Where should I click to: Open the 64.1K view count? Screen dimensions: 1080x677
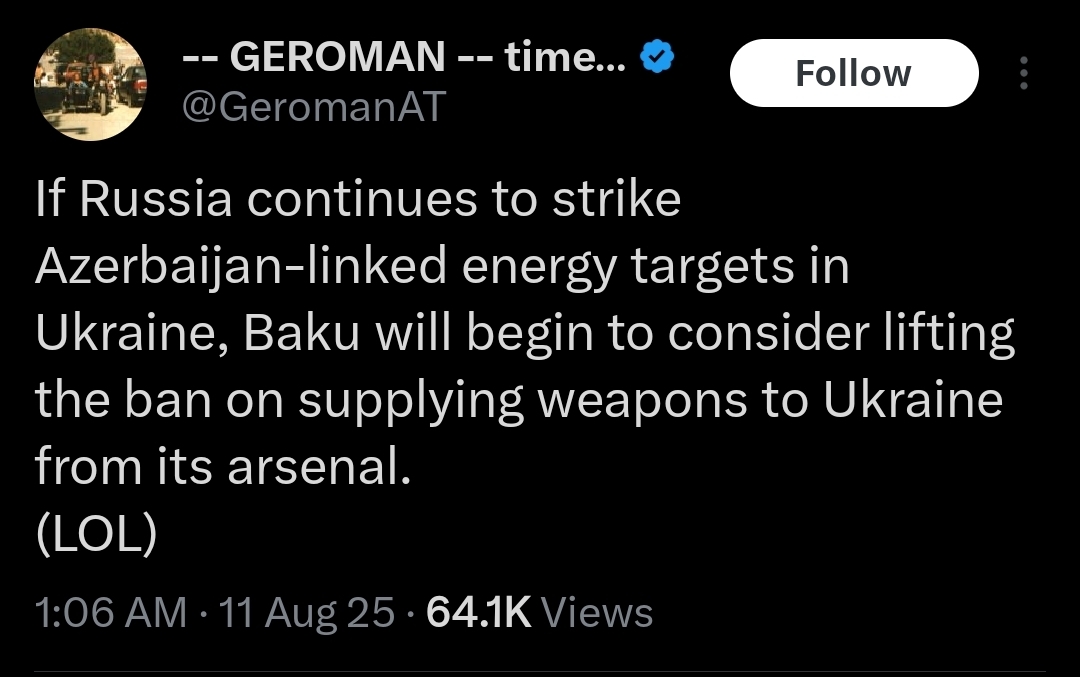(x=479, y=612)
